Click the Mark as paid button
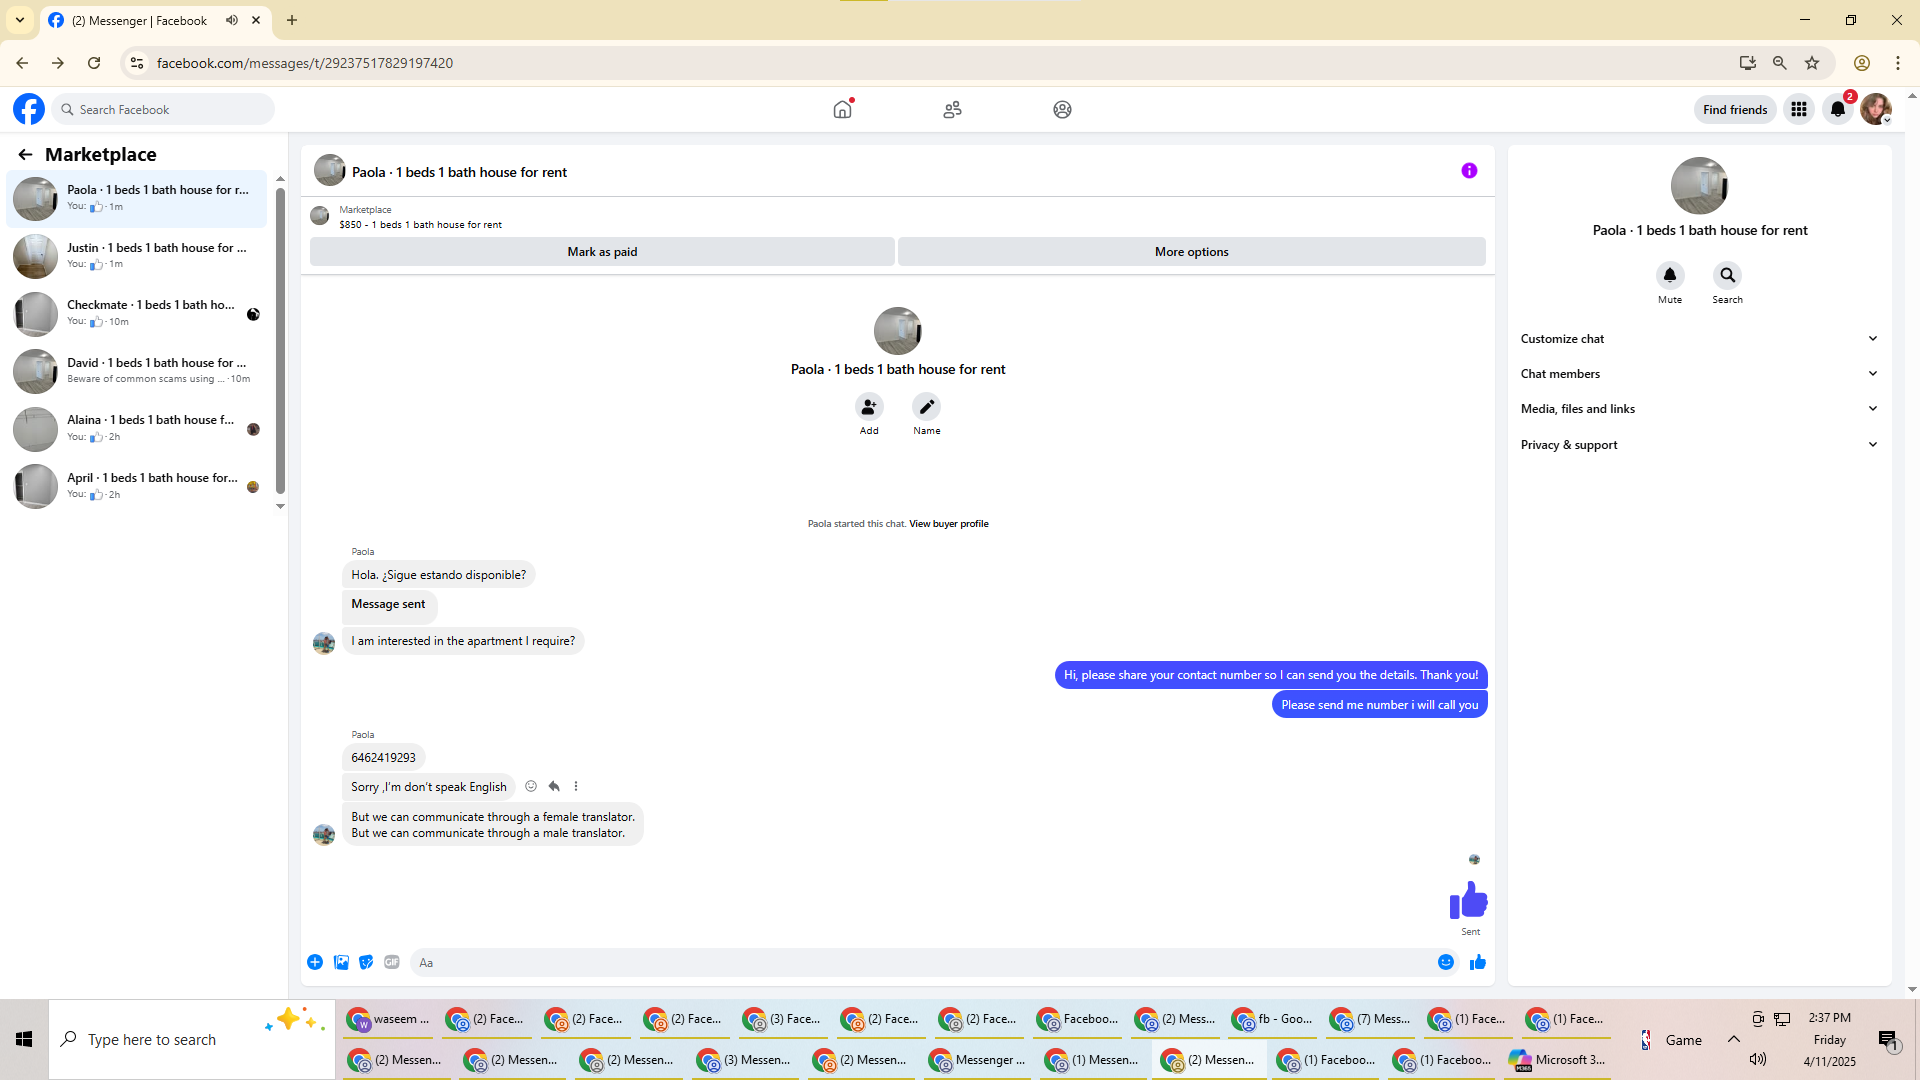The image size is (1920, 1080). tap(602, 252)
